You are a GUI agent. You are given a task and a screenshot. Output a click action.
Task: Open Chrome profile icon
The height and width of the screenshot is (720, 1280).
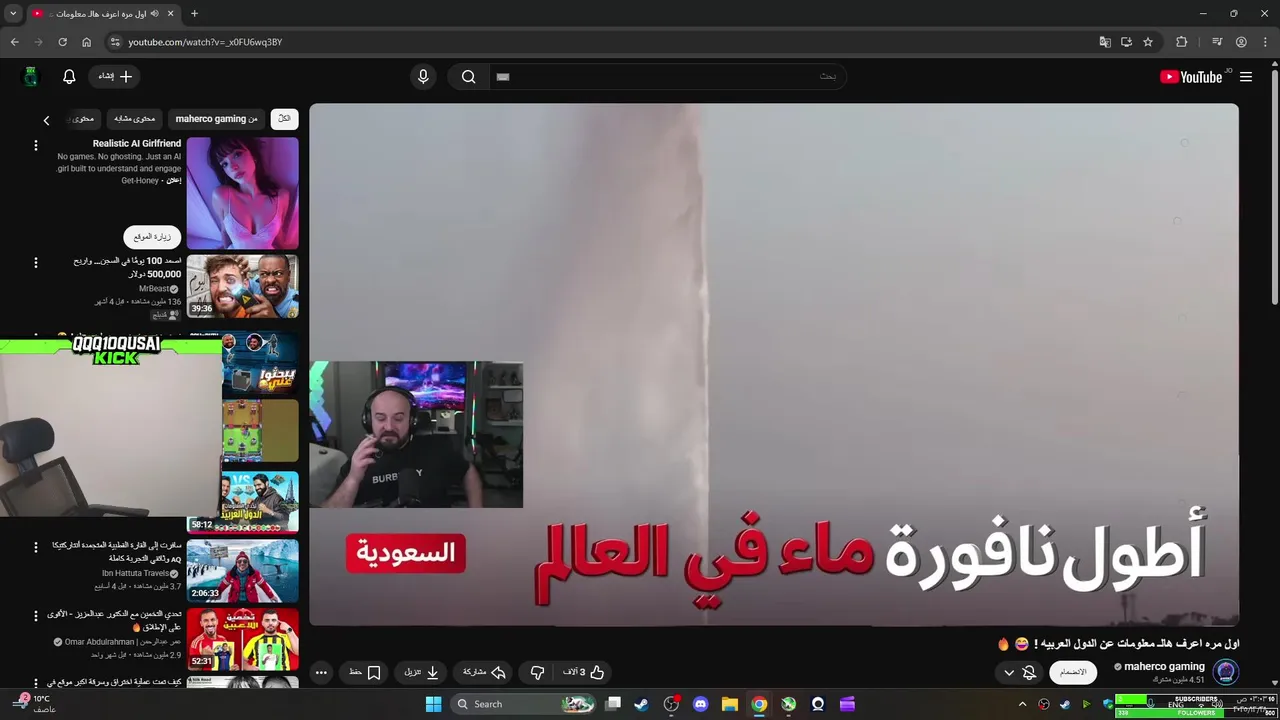pyautogui.click(x=1241, y=42)
